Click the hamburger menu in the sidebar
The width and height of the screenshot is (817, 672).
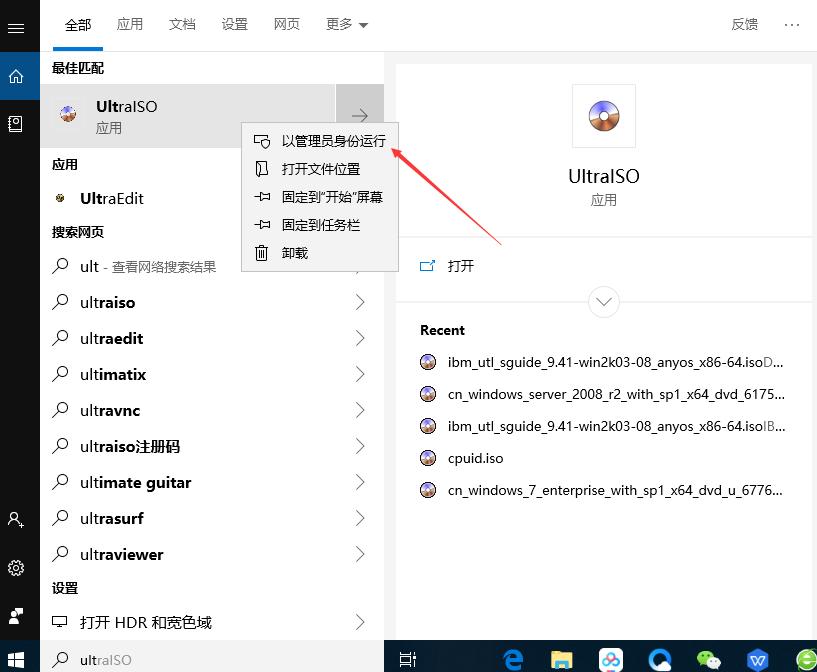coord(16,27)
